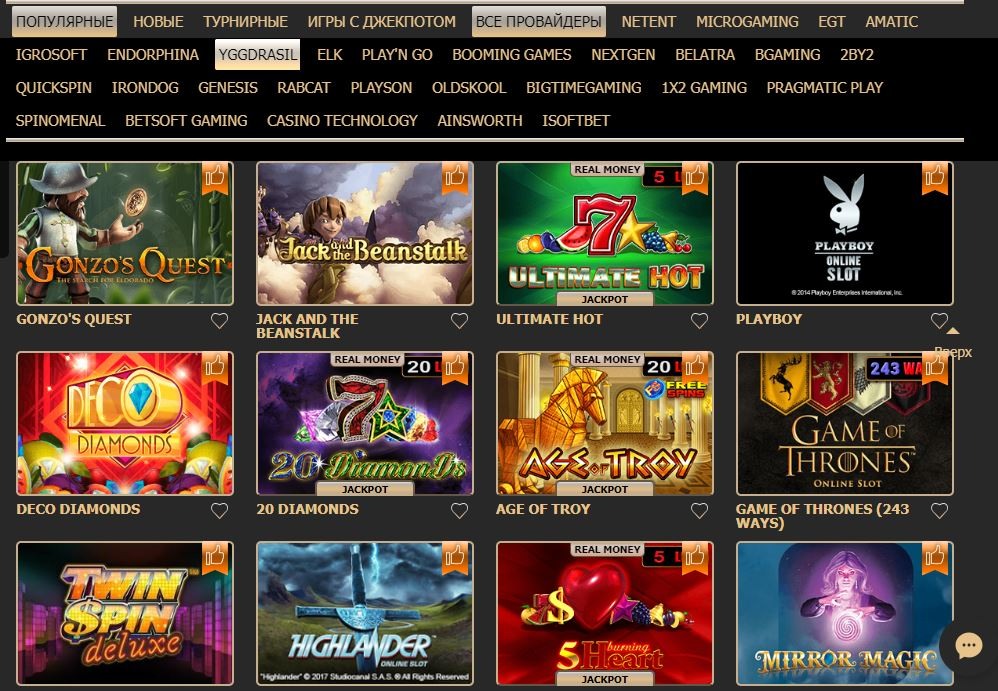Launch Mirror Magic game thumbnail
The height and width of the screenshot is (691, 998).
845,613
